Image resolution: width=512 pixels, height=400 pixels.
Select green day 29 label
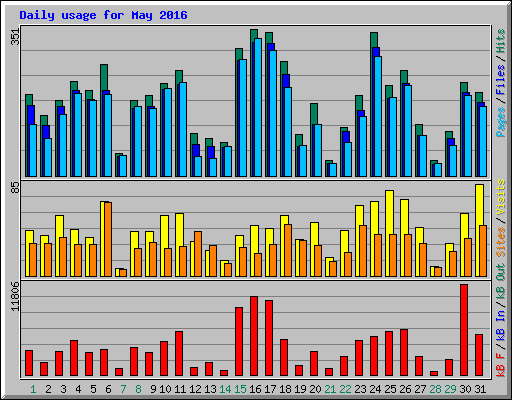click(450, 389)
